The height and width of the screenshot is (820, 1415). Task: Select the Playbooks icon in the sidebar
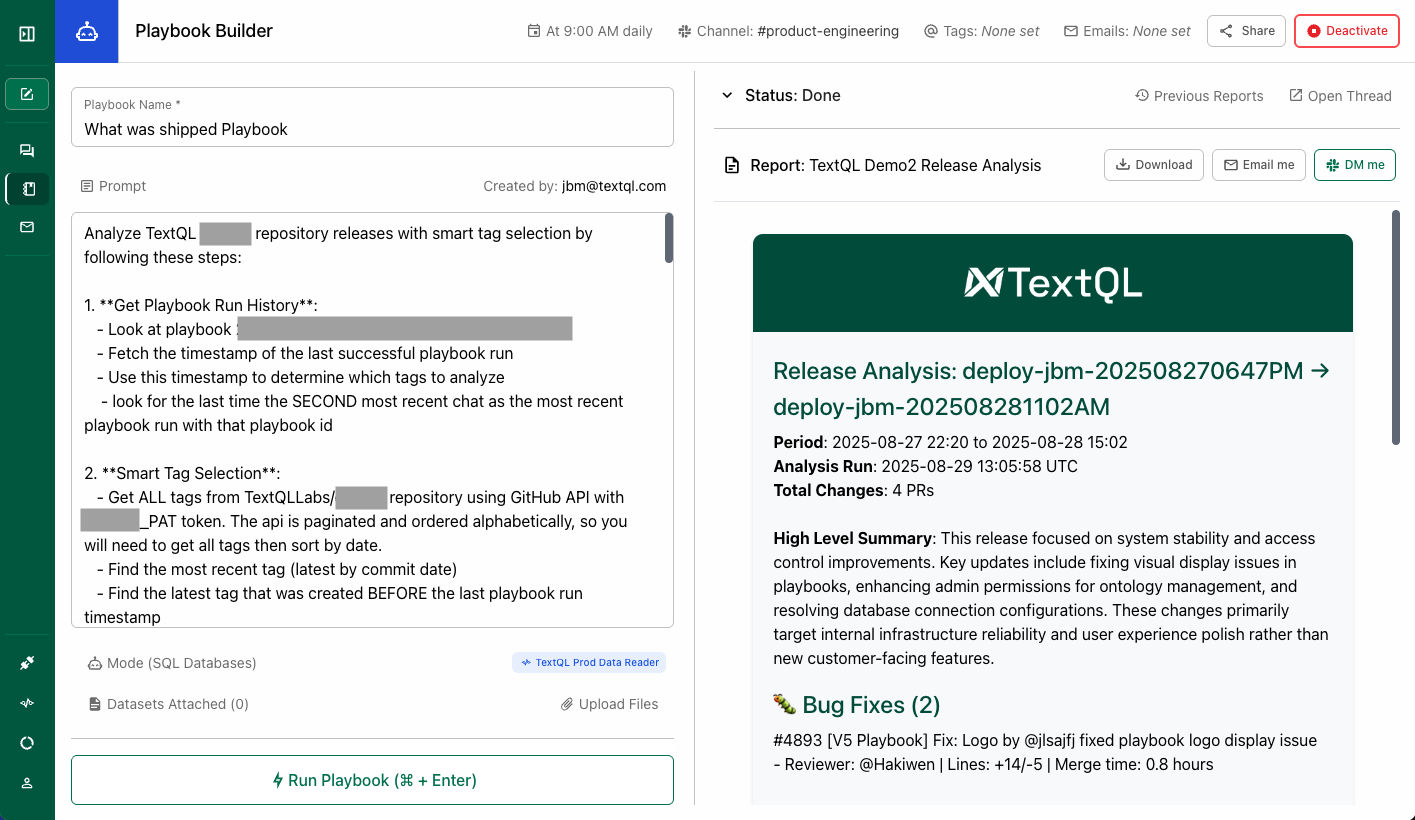(26, 189)
